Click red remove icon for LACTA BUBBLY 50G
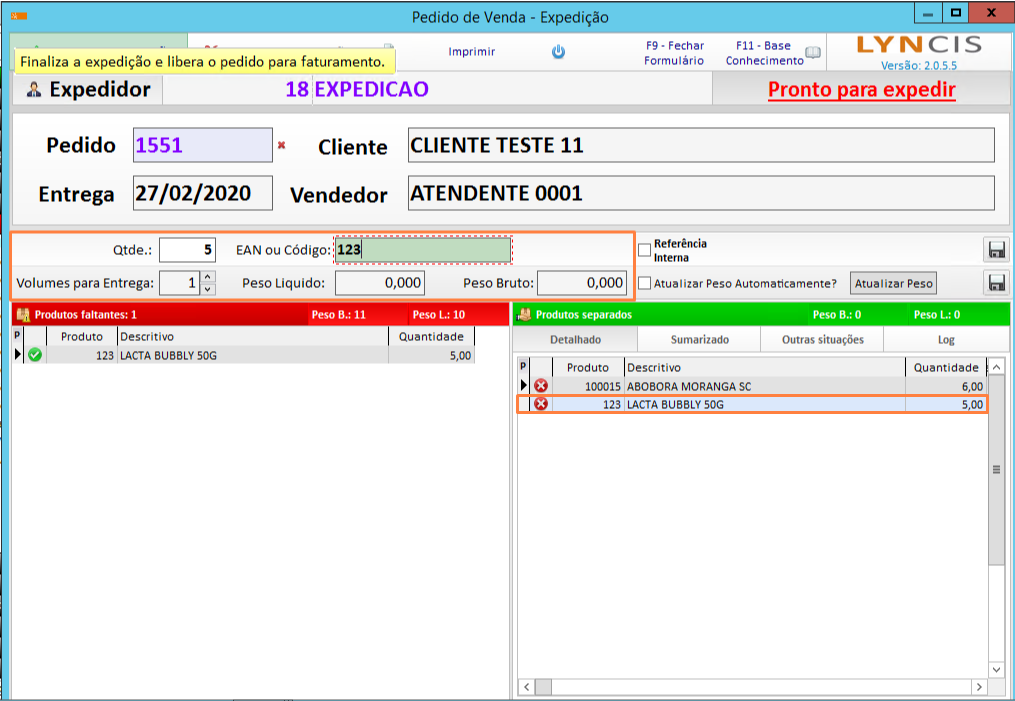Image resolution: width=1015 pixels, height=701 pixels. click(541, 405)
